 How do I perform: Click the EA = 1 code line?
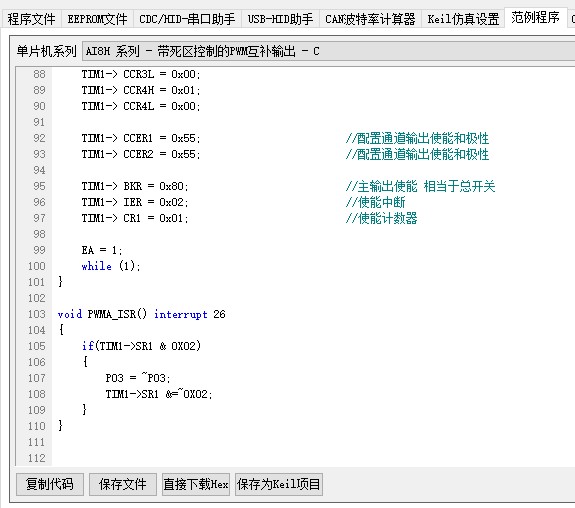[x=102, y=251]
